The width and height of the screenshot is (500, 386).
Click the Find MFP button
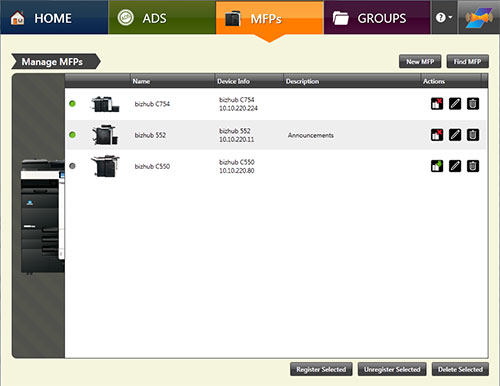tap(467, 61)
